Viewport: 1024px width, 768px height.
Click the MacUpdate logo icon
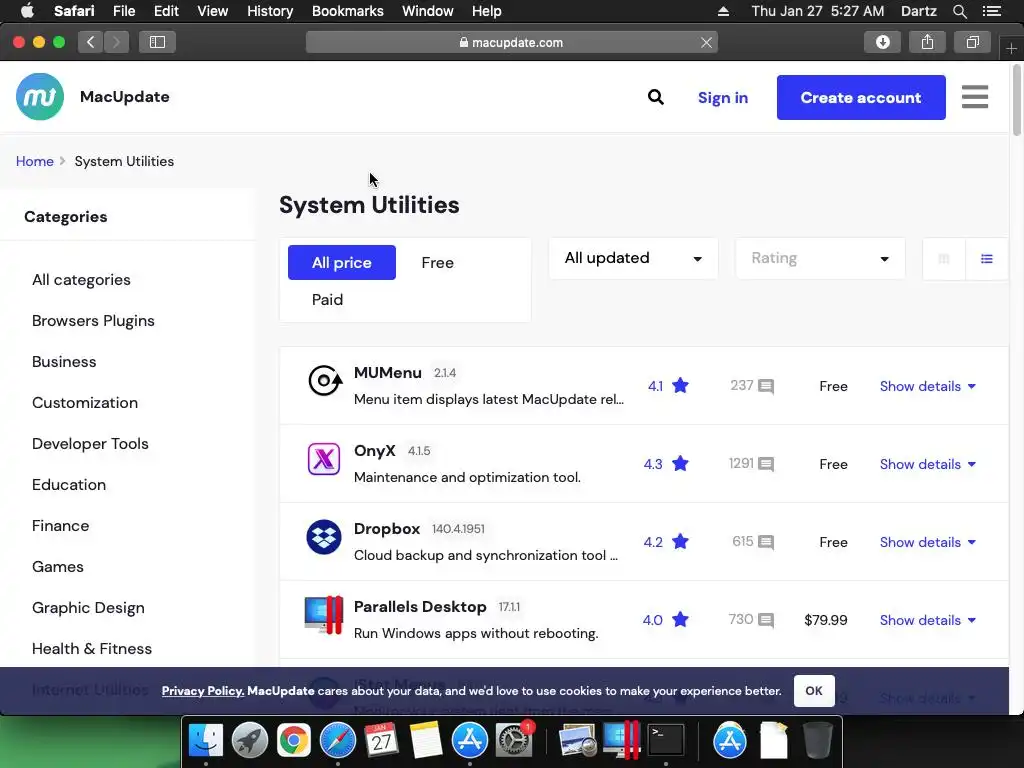point(40,97)
